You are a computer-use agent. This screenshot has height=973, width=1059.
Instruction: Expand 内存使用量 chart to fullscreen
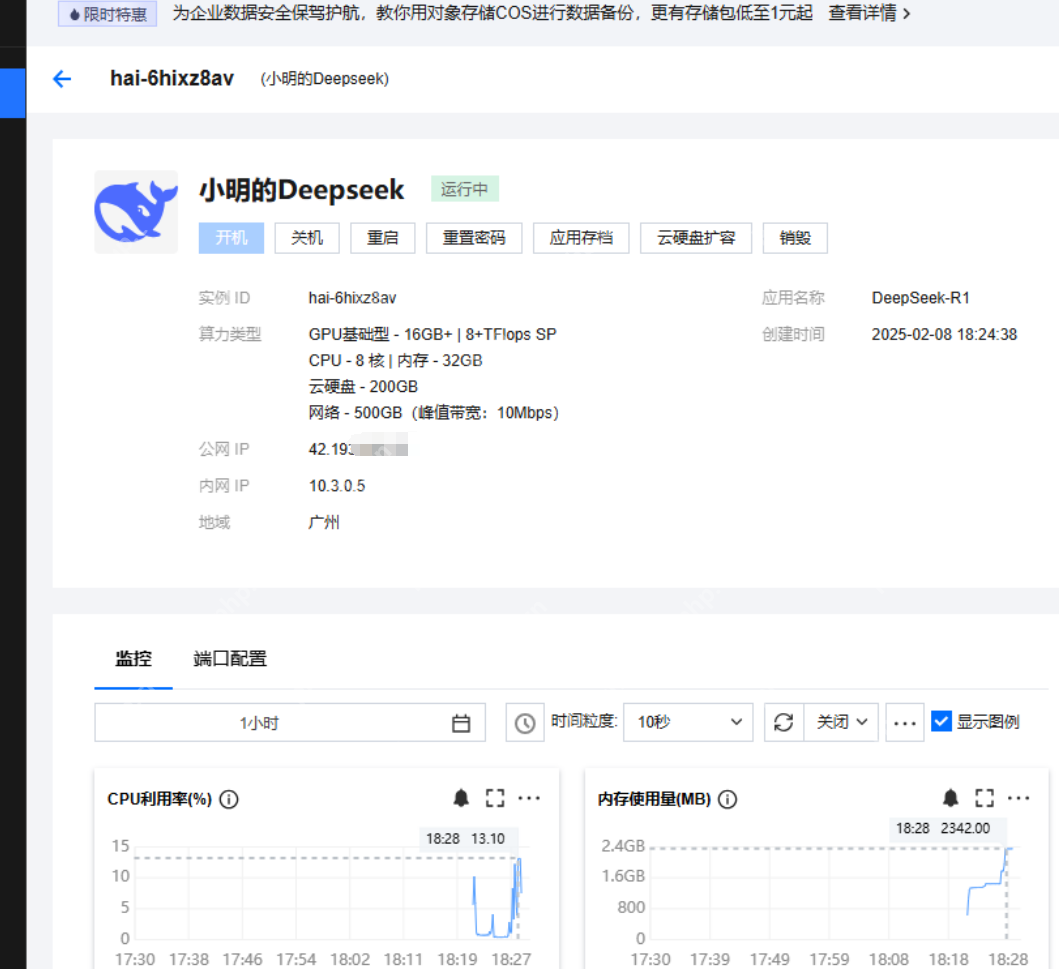(985, 798)
